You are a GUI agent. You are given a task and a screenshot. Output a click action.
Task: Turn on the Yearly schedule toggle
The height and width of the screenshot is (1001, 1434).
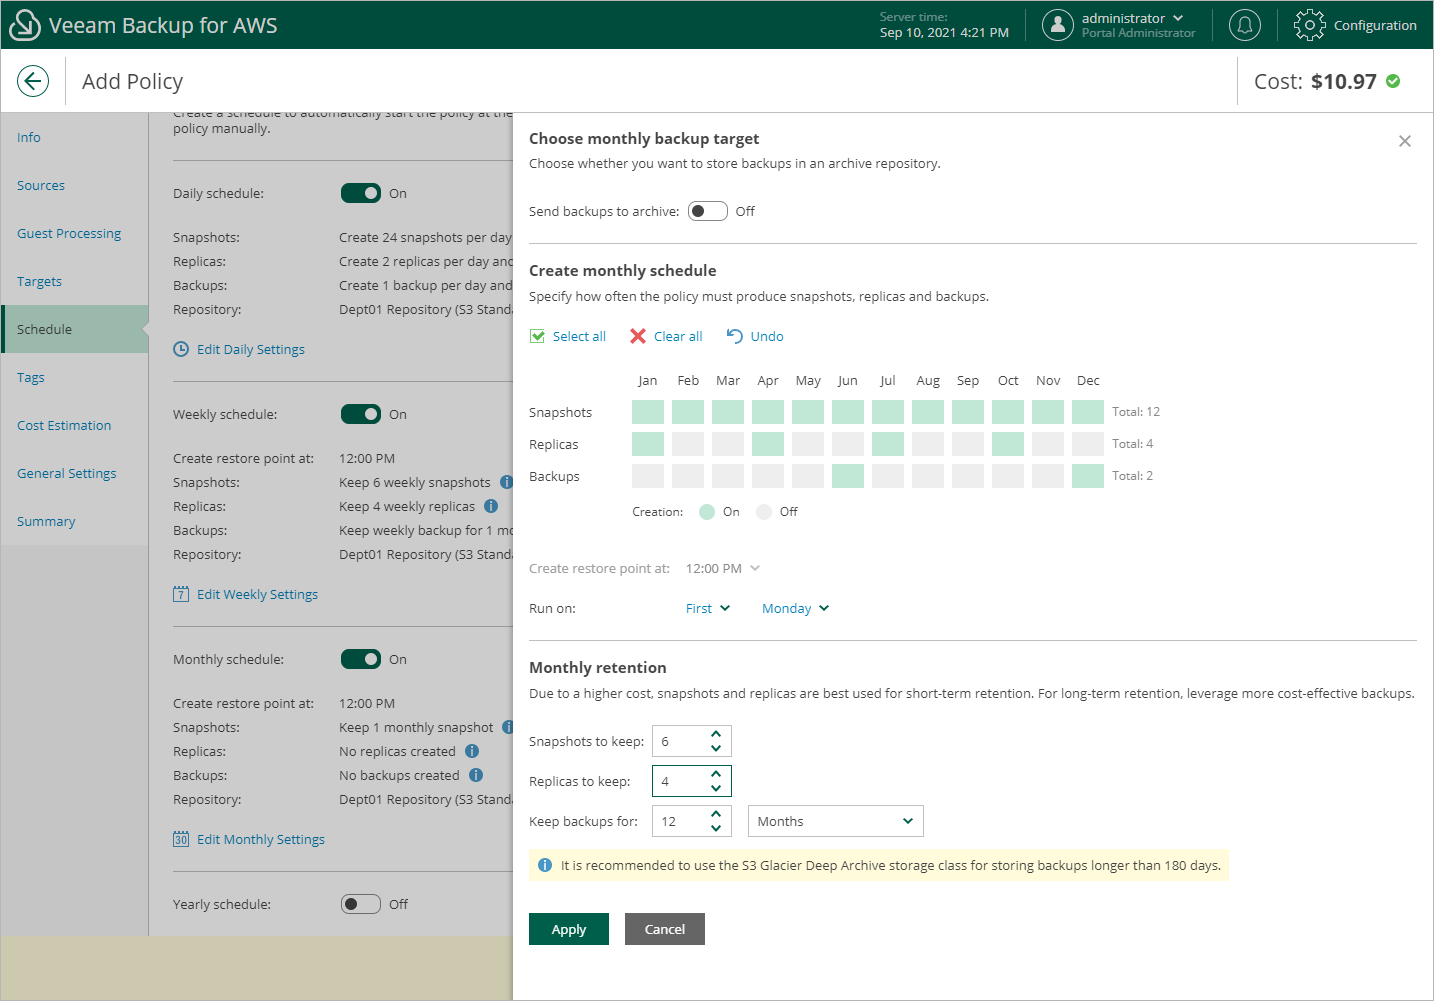click(x=360, y=904)
